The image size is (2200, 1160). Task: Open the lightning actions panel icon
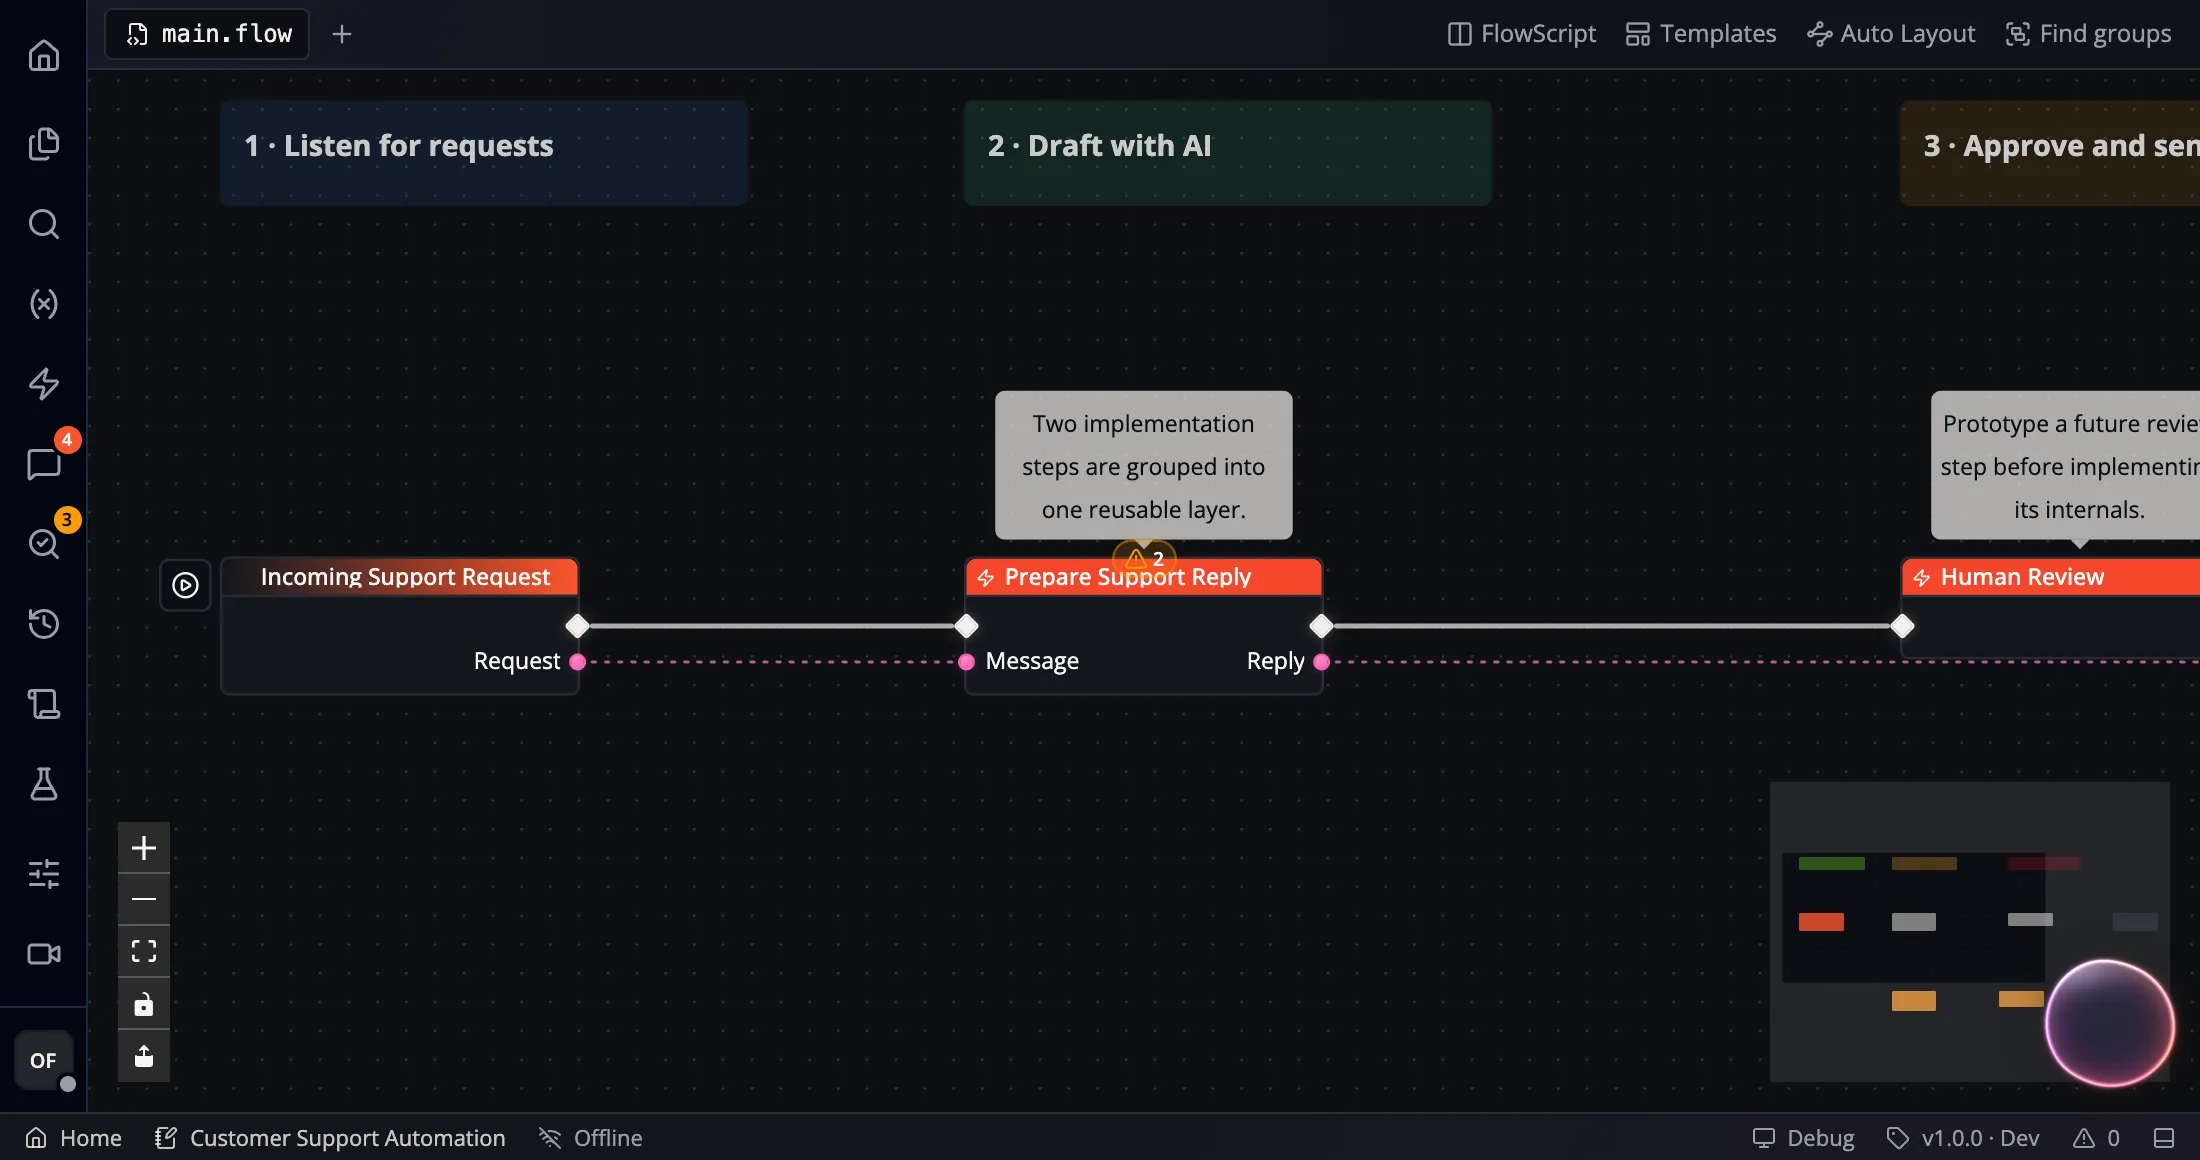pos(43,384)
